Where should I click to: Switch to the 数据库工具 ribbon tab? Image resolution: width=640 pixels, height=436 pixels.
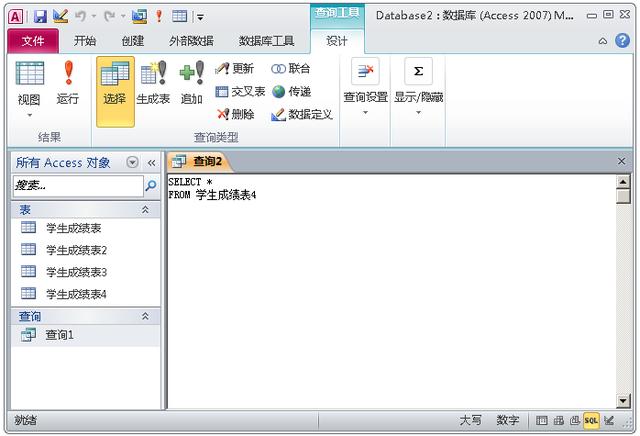[x=266, y=41]
